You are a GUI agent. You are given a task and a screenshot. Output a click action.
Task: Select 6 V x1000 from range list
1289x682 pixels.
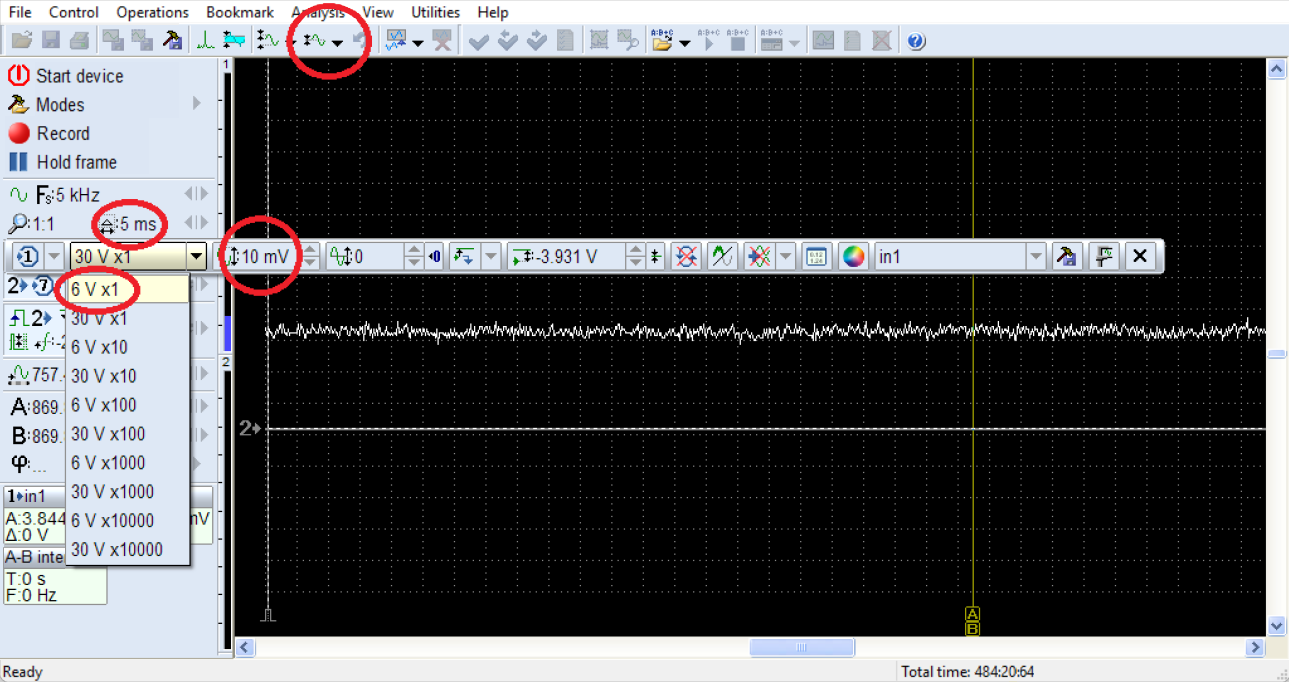127,463
